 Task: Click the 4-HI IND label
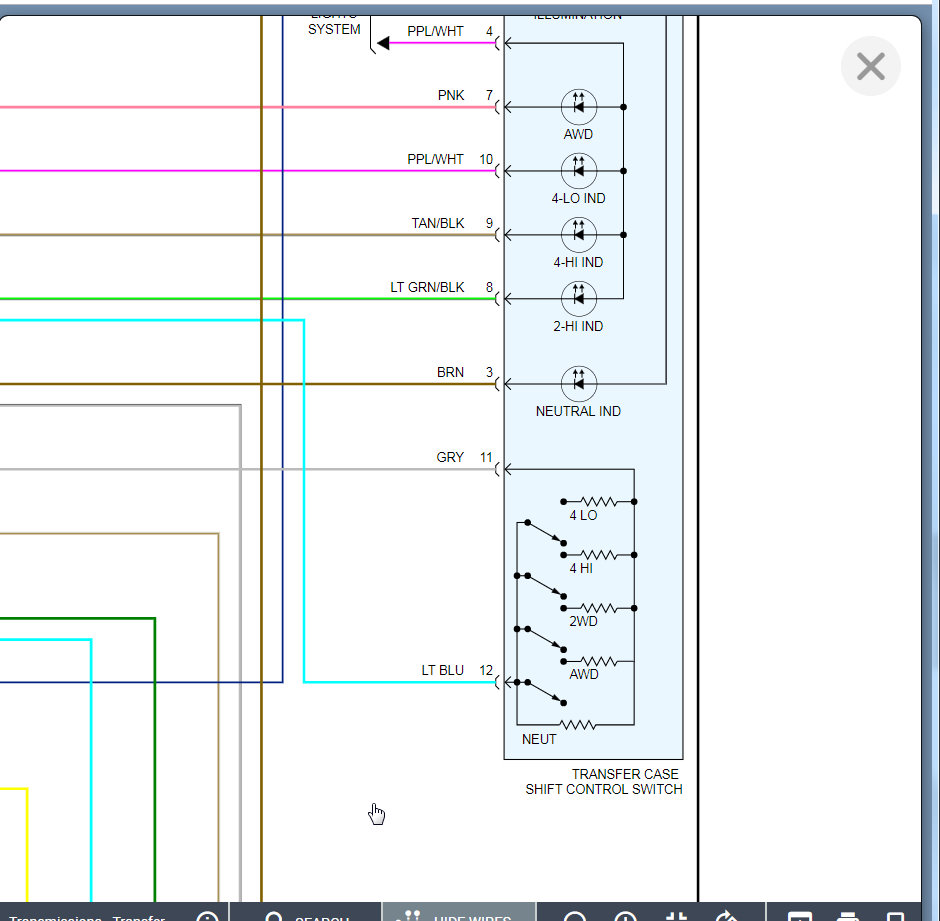[x=579, y=262]
